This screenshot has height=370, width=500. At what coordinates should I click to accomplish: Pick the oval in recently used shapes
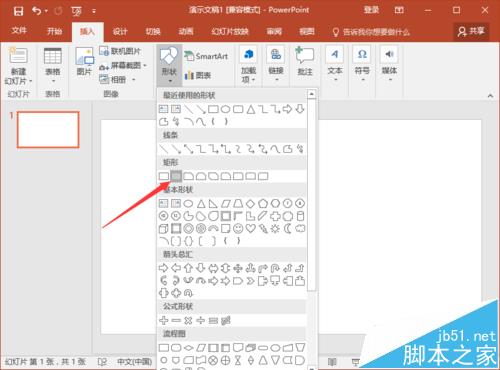click(x=226, y=109)
